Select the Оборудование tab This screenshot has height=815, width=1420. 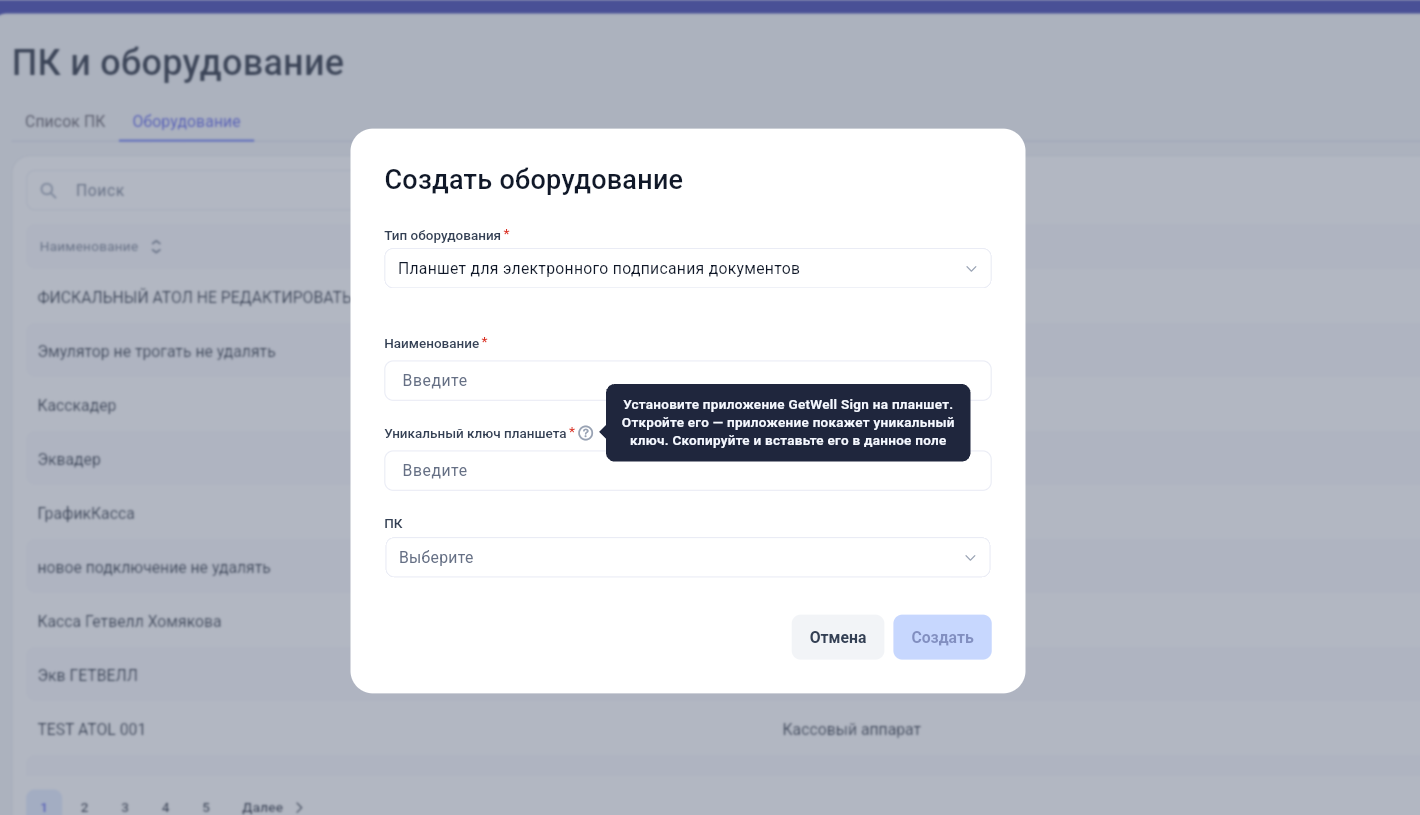tap(186, 121)
